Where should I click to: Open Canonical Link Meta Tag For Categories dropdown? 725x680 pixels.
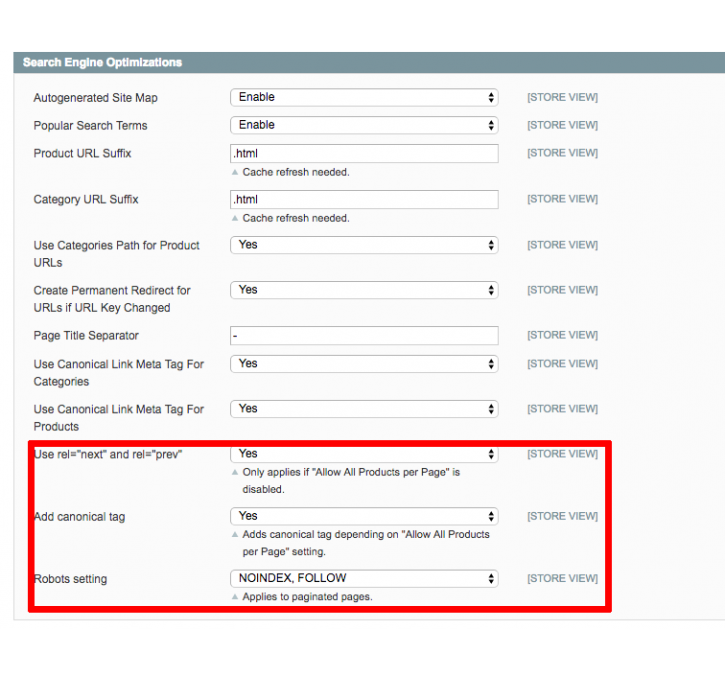point(364,364)
